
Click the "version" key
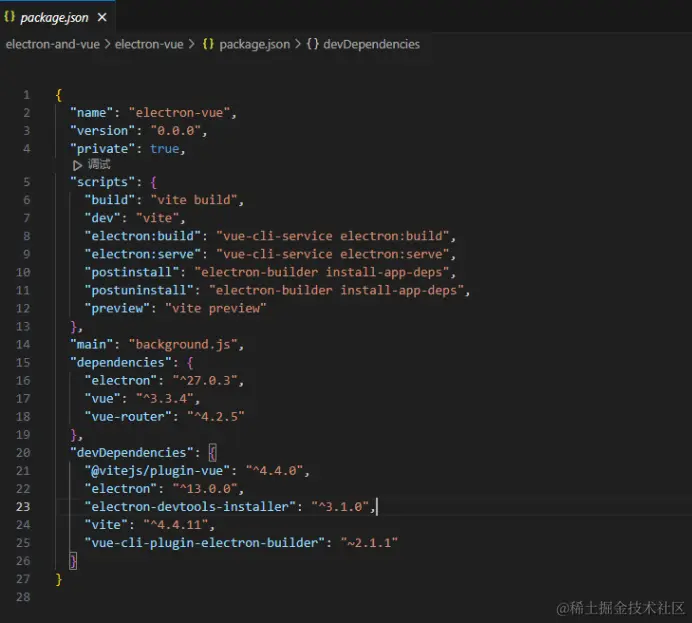point(102,131)
